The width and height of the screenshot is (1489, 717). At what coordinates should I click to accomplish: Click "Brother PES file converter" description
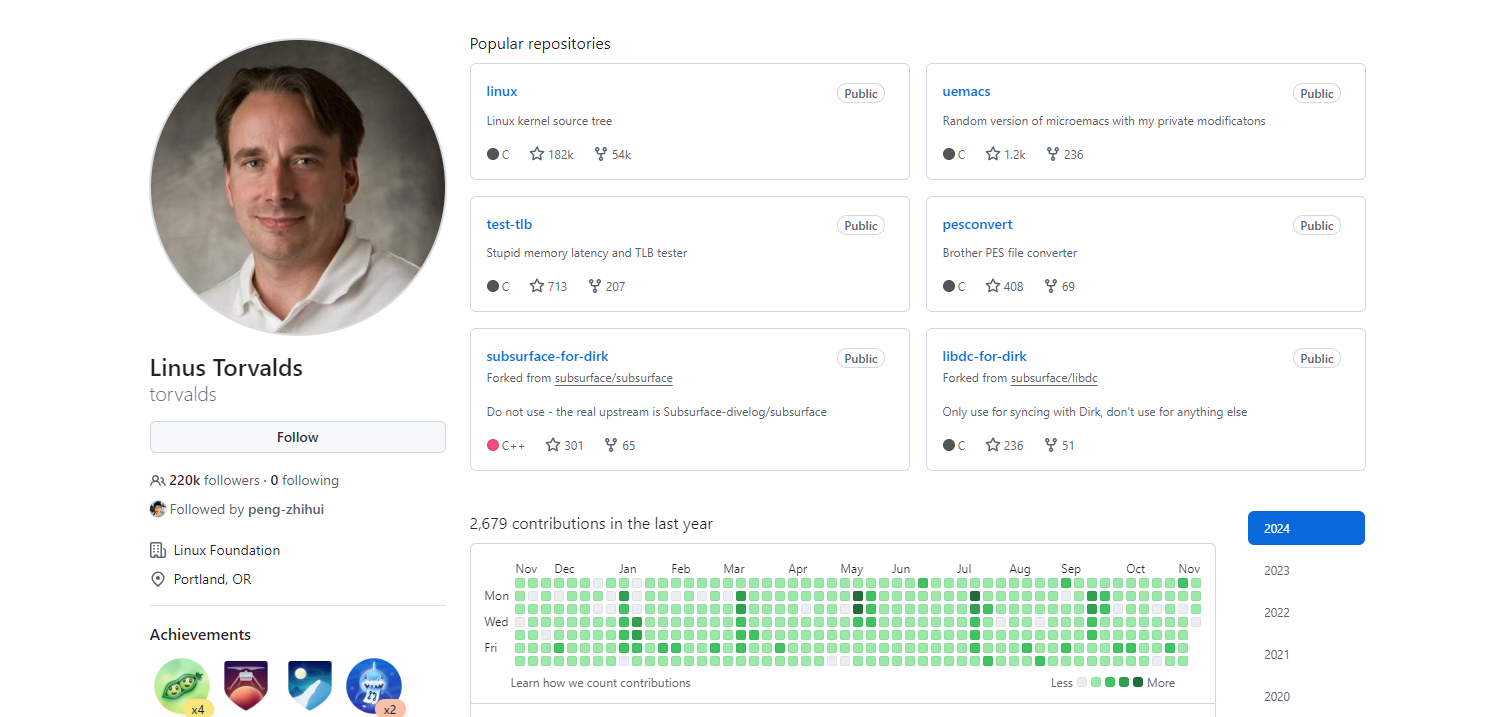(1010, 253)
